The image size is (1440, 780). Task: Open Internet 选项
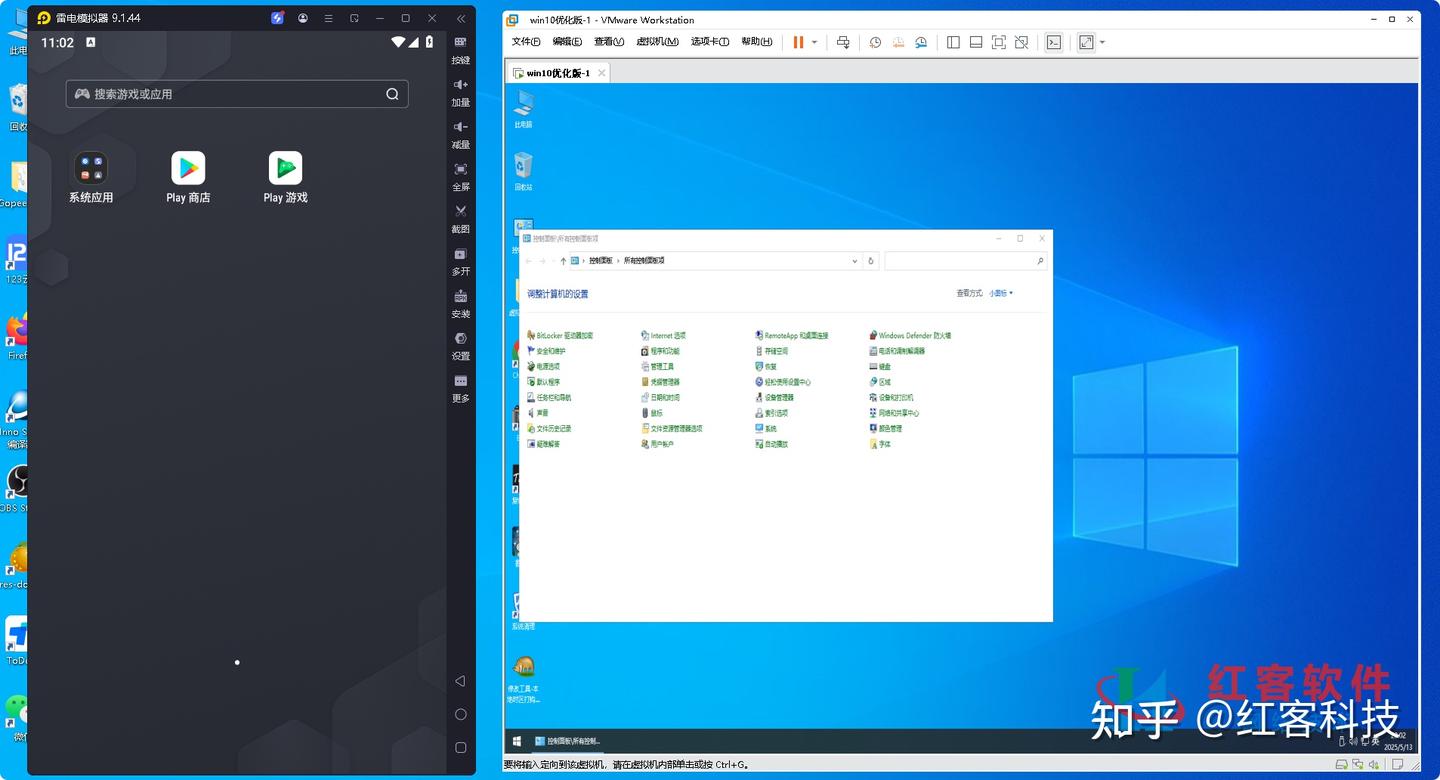point(663,336)
